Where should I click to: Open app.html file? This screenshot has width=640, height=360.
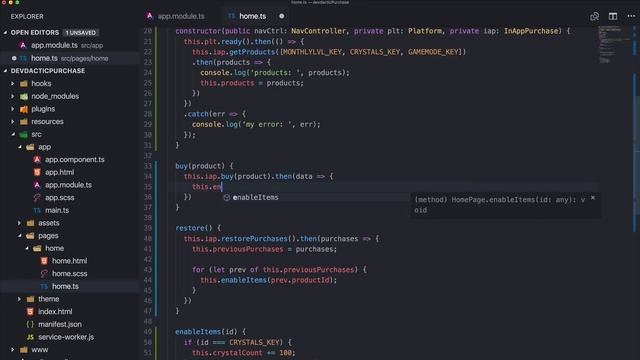coord(60,172)
